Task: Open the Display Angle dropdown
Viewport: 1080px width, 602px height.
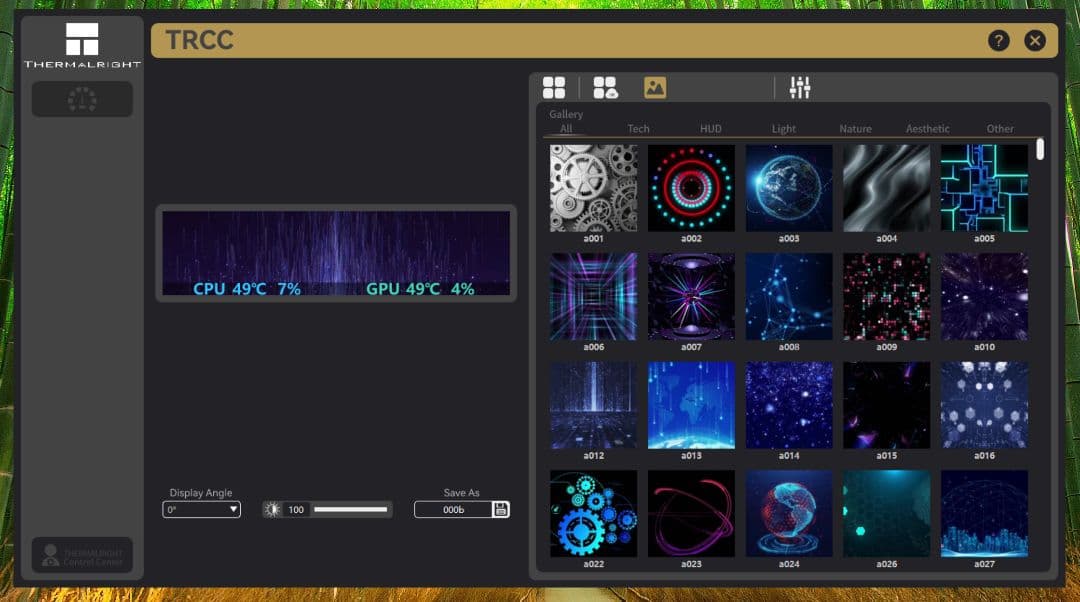Action: pos(201,509)
